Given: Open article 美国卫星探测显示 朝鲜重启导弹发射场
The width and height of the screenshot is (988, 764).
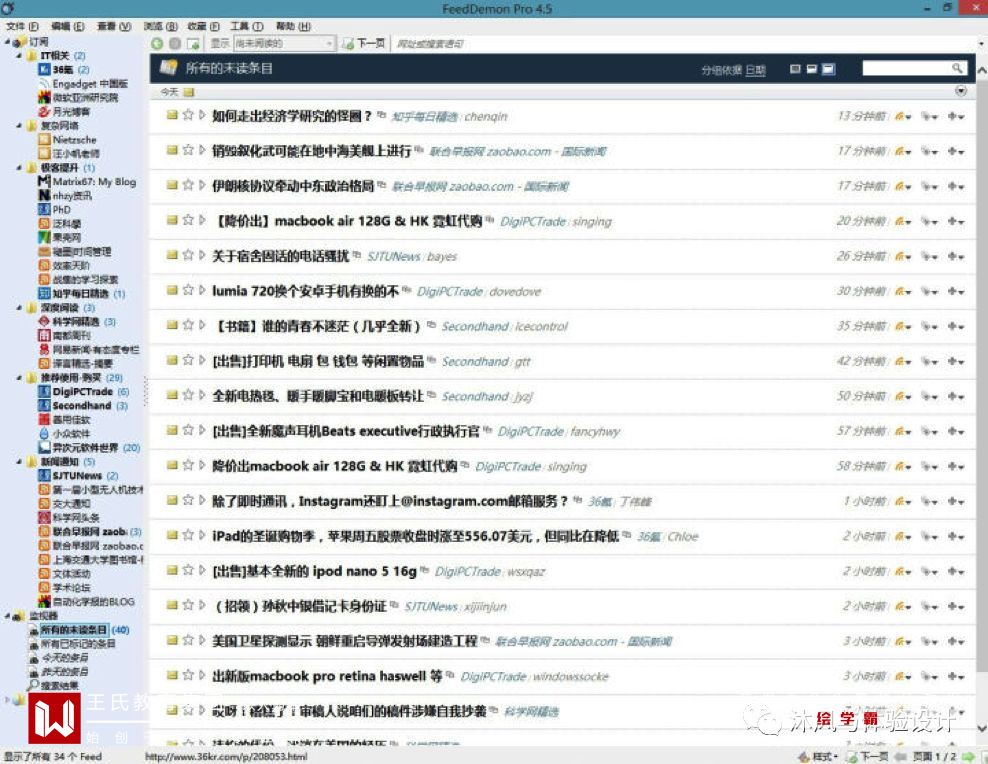Looking at the screenshot, I should (x=345, y=641).
